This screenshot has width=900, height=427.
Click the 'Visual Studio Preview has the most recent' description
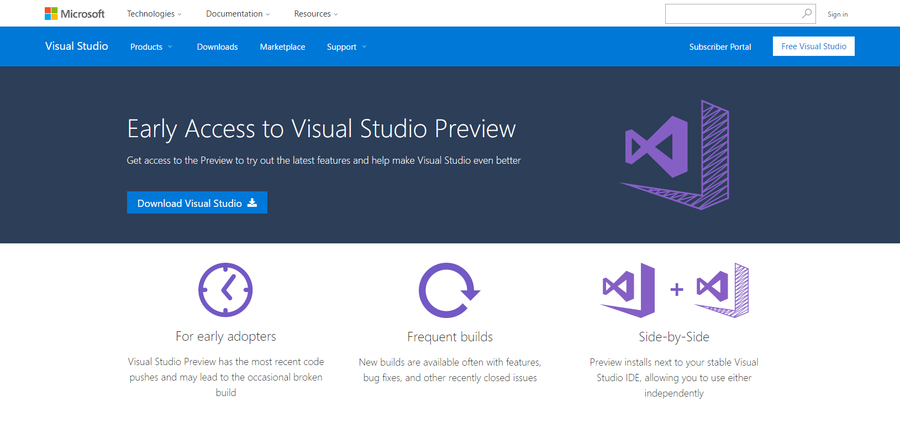click(226, 378)
